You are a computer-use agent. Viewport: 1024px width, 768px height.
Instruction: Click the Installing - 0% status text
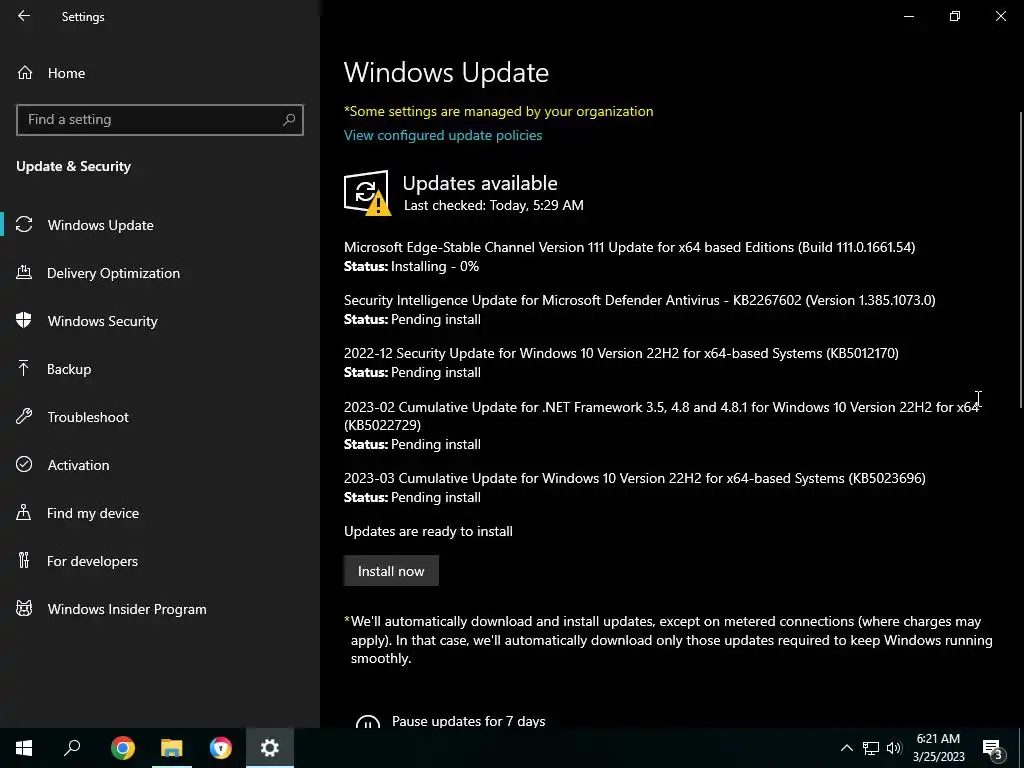coord(434,266)
